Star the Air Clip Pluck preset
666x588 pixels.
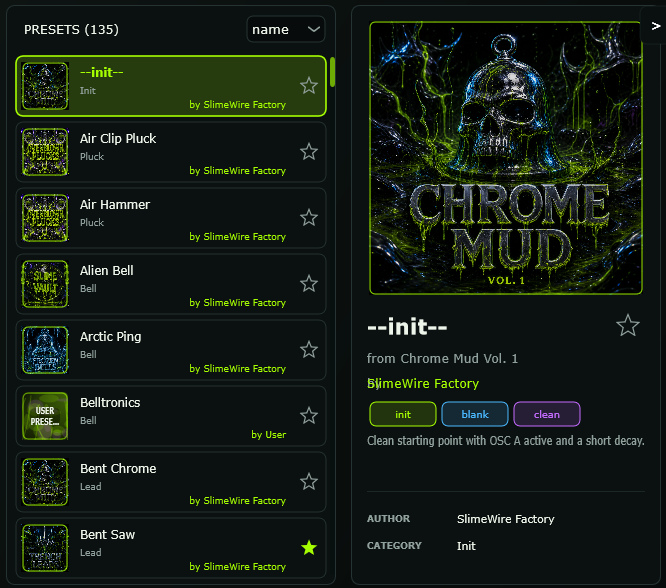click(309, 152)
